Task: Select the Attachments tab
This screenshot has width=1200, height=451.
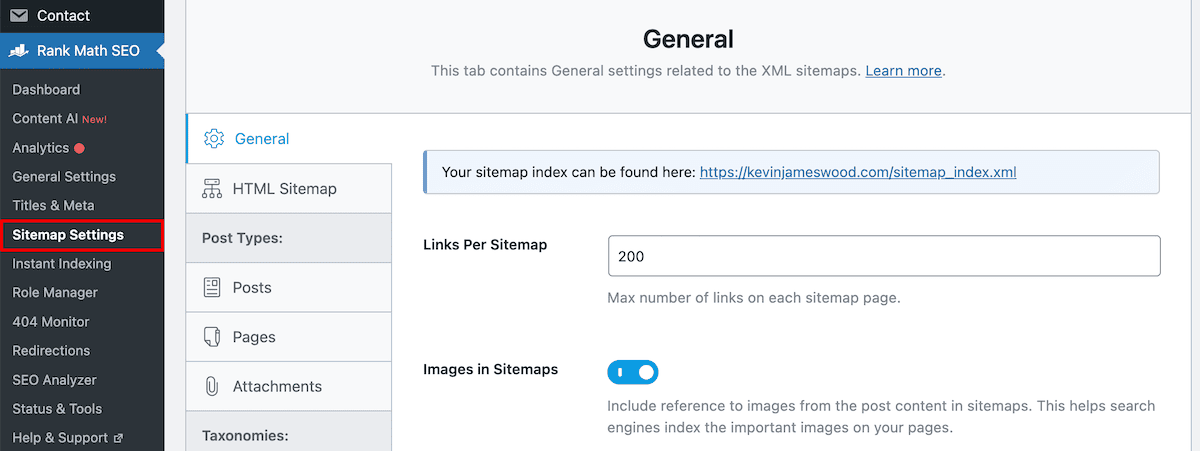Action: (277, 386)
